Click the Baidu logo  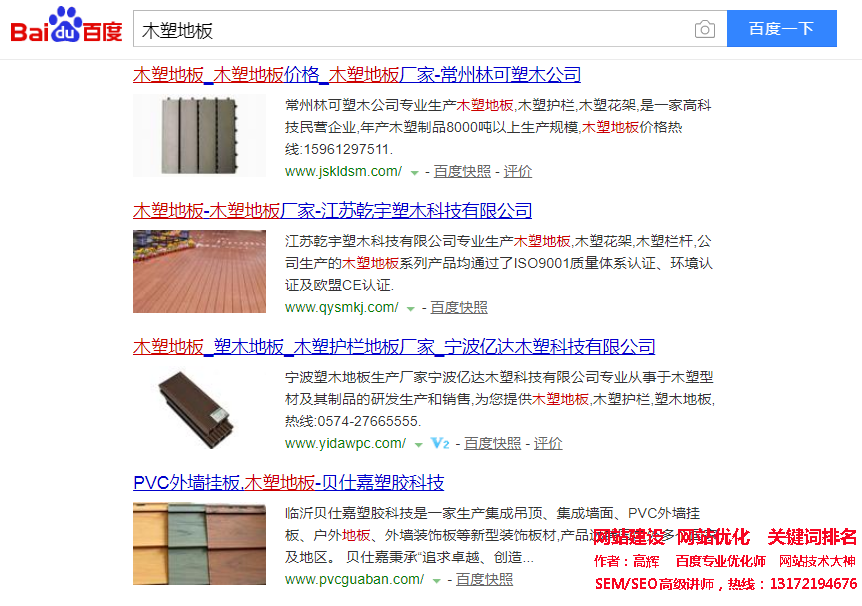[67, 25]
